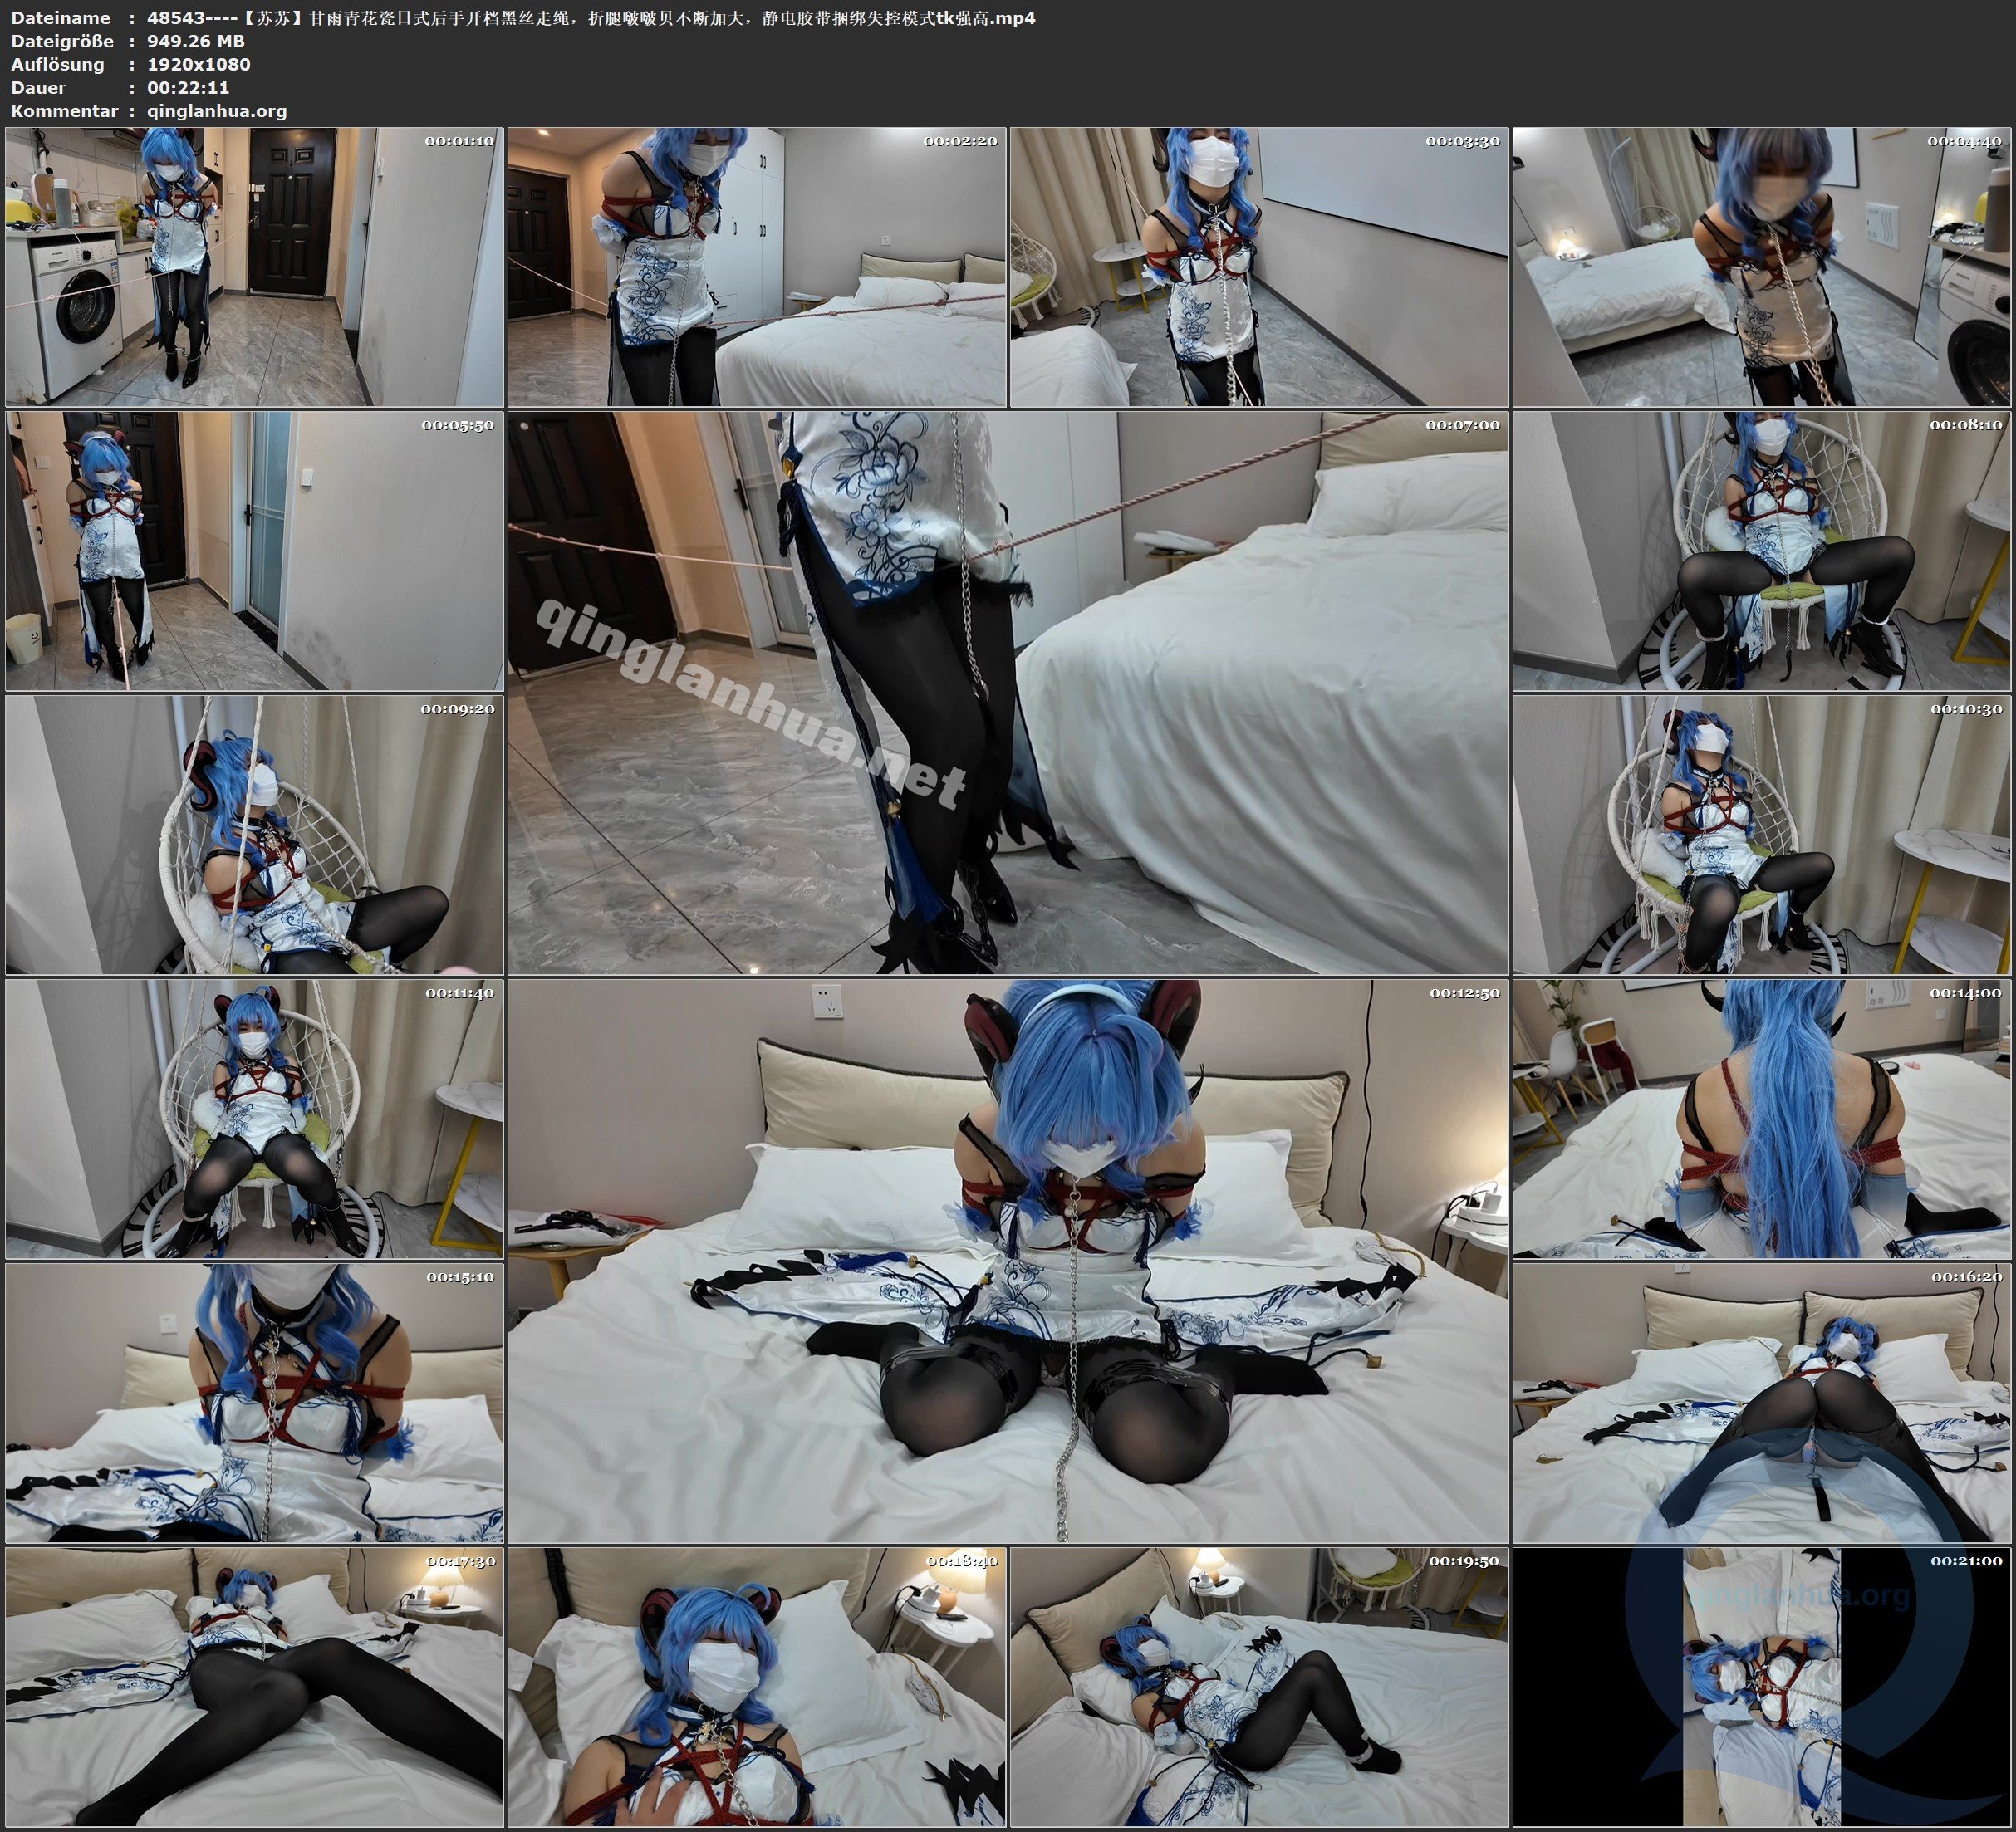Click the frame with timestamp 00:09:20
Viewport: 2016px width, 1832px height.
[254, 834]
